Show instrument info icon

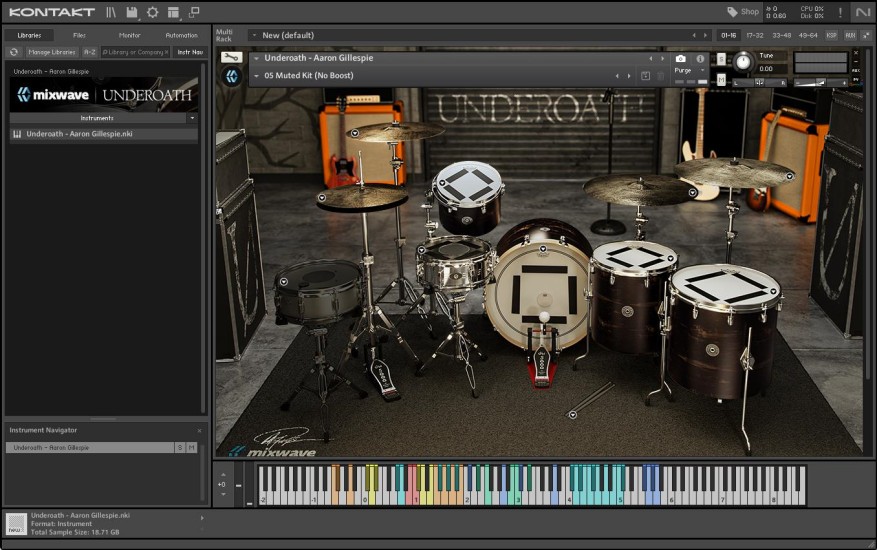(x=700, y=59)
